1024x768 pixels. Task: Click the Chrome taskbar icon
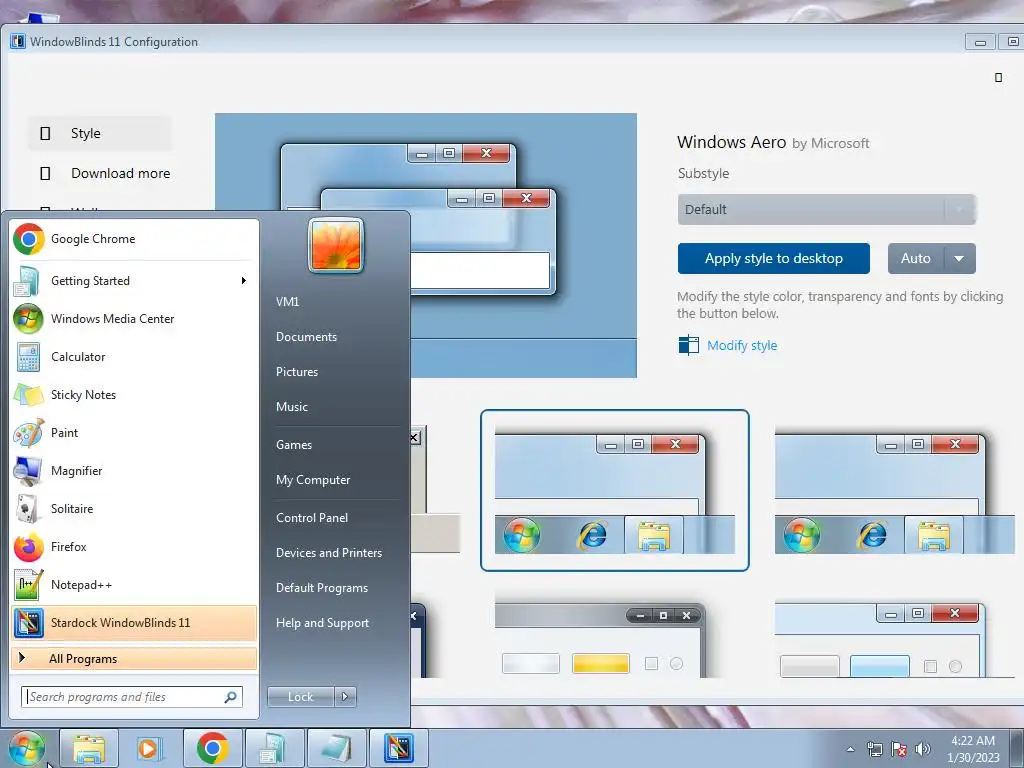[x=212, y=748]
